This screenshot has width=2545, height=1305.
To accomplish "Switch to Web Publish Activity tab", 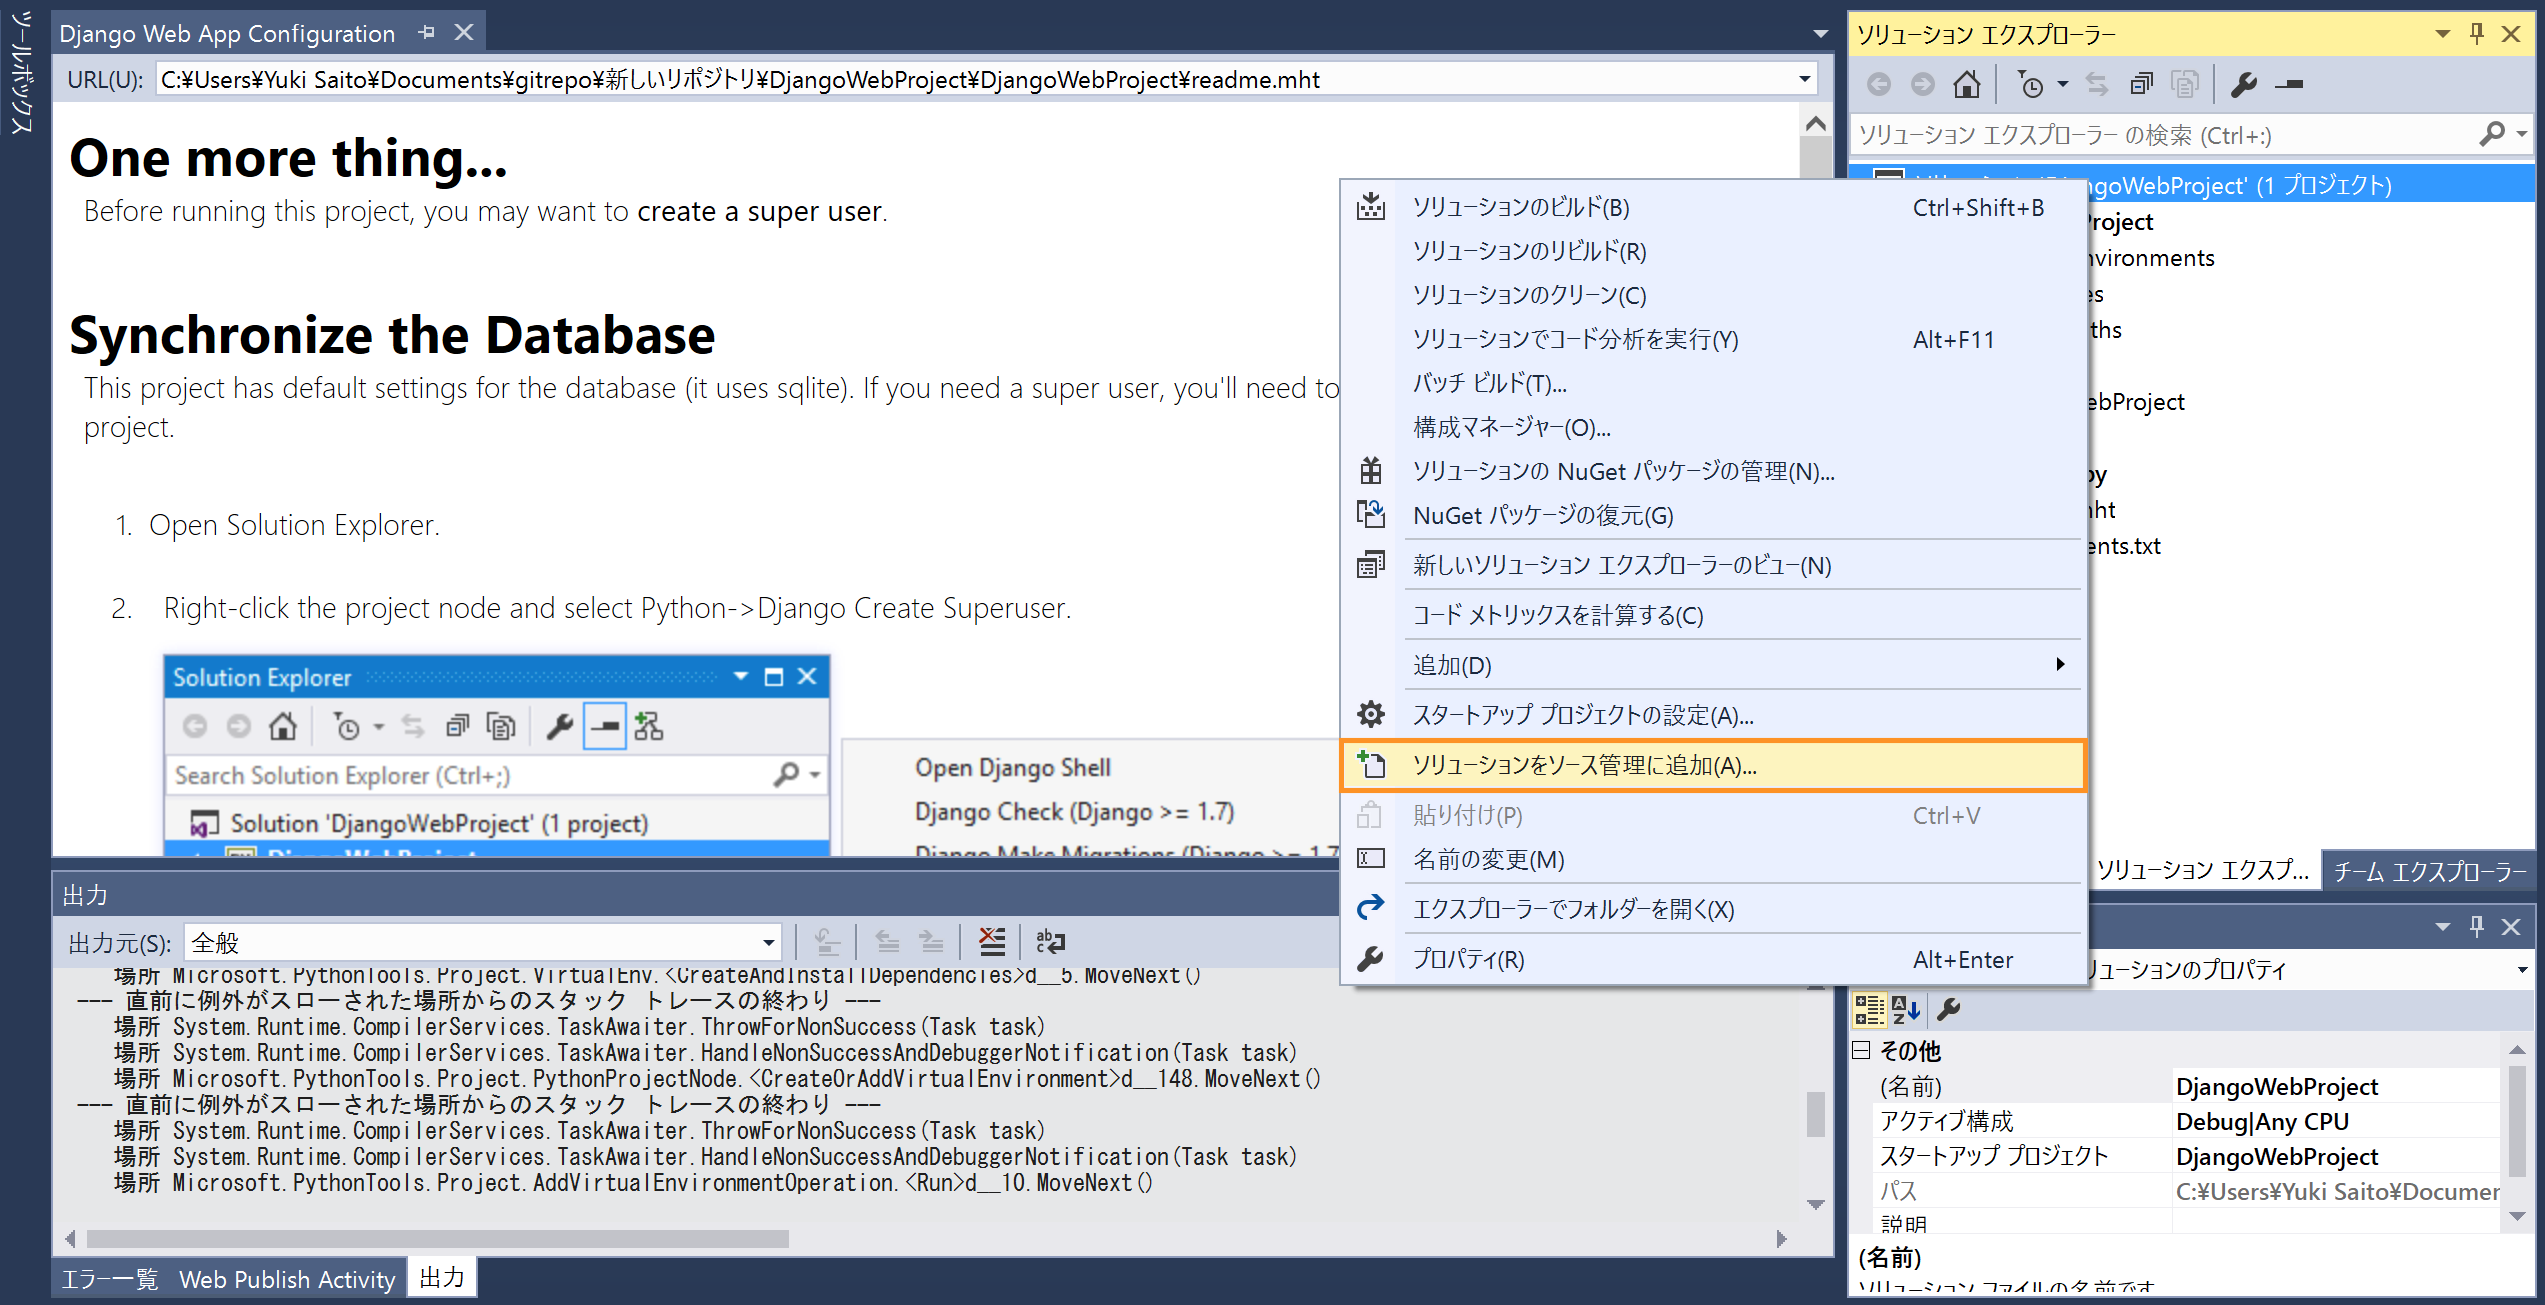I will [x=287, y=1279].
